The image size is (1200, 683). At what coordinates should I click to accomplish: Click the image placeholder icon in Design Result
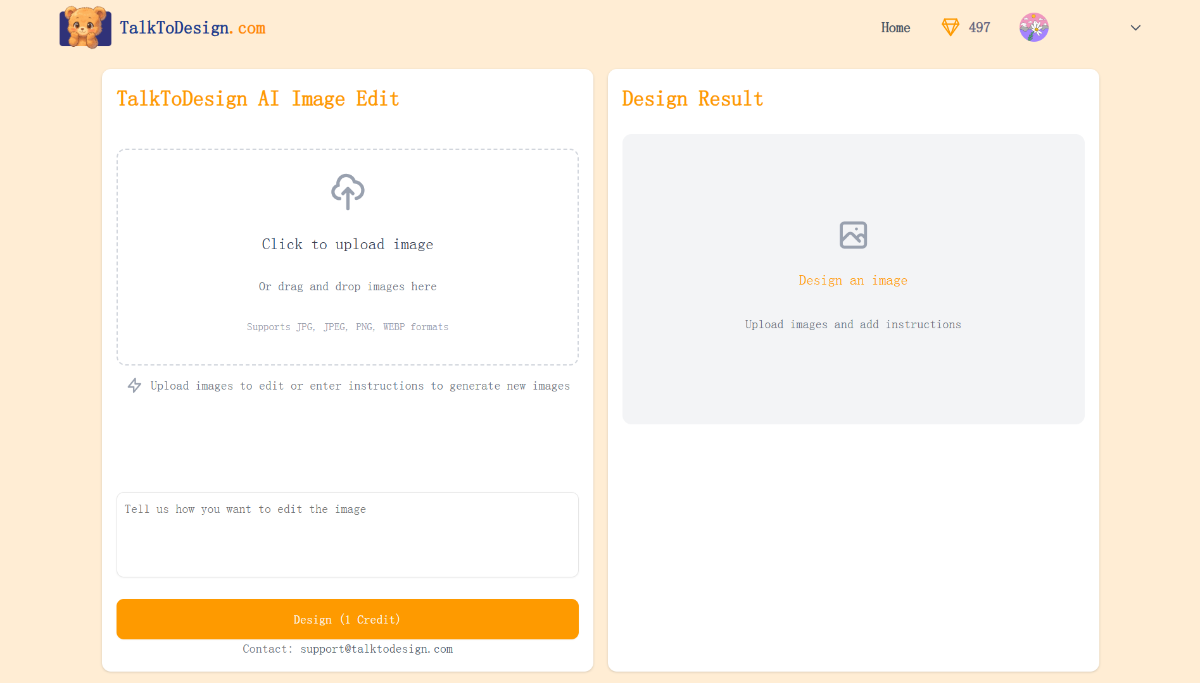coord(853,235)
